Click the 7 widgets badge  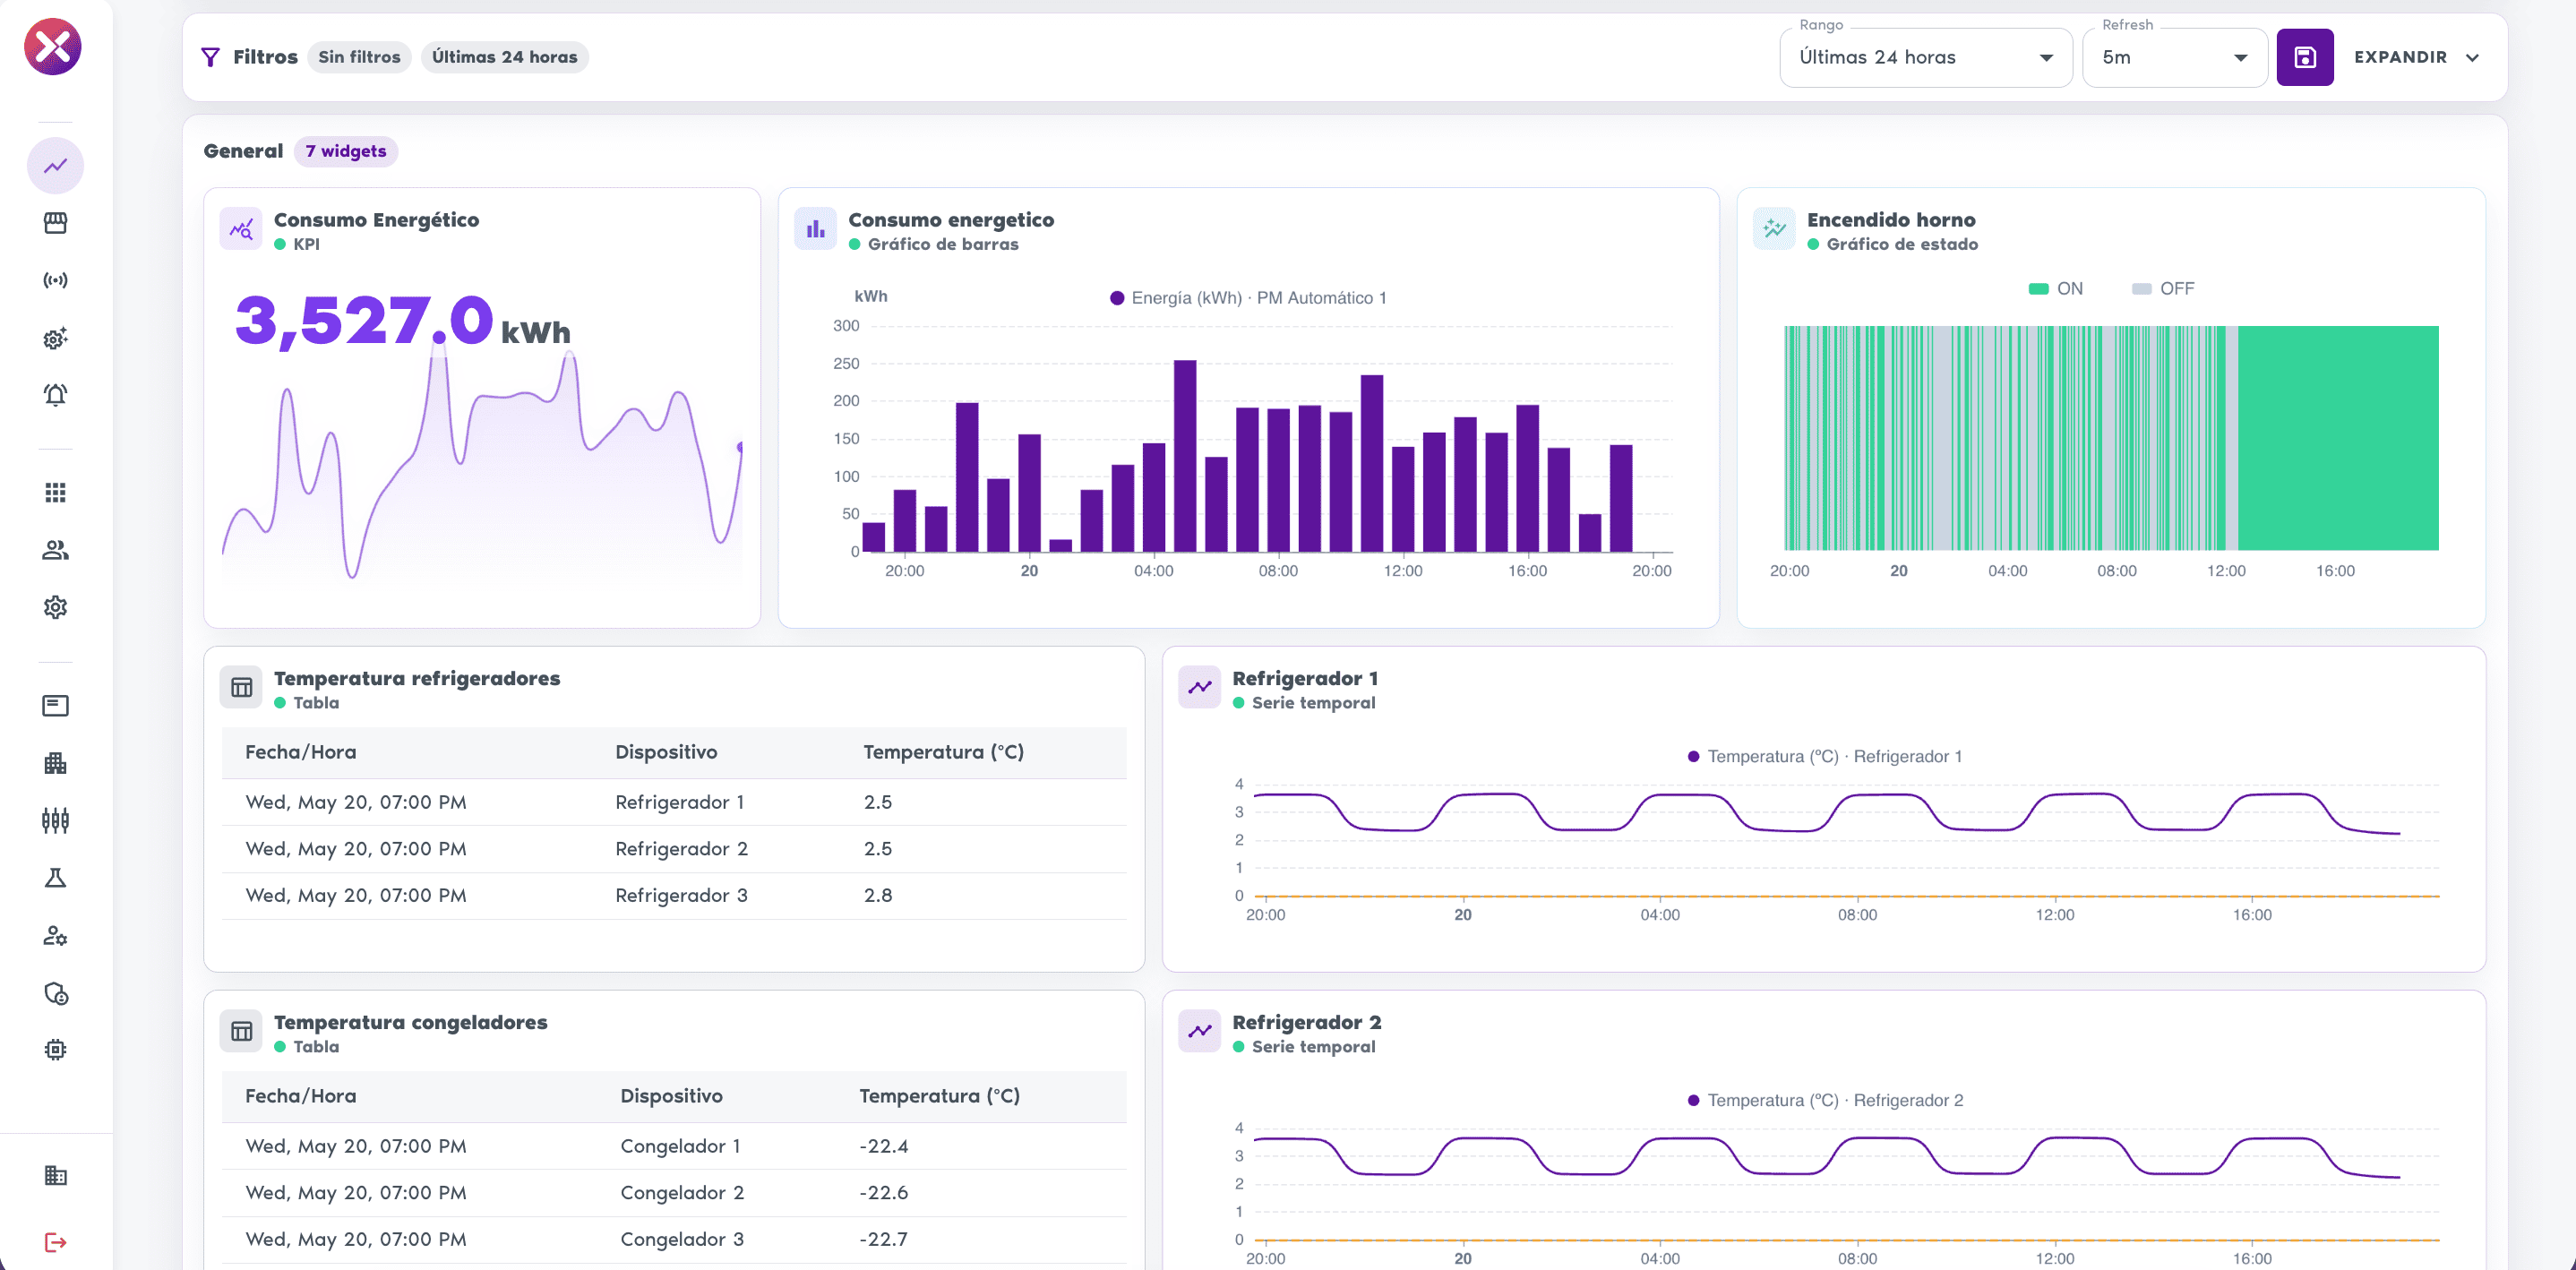pos(345,151)
